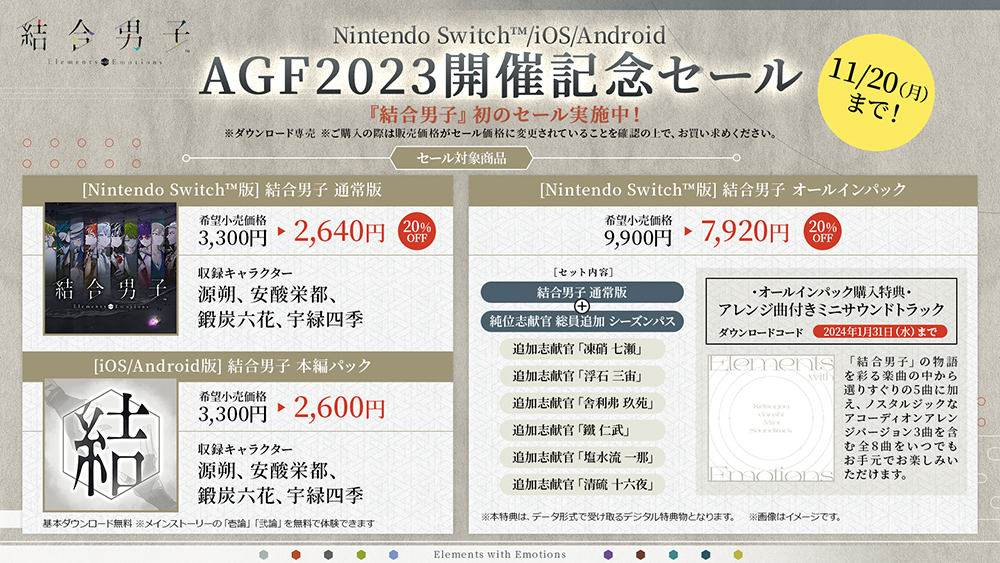The image size is (1000, 563).
Task: Click the Nintendo Switch™/iOS/Android heading
Action: [x=499, y=35]
